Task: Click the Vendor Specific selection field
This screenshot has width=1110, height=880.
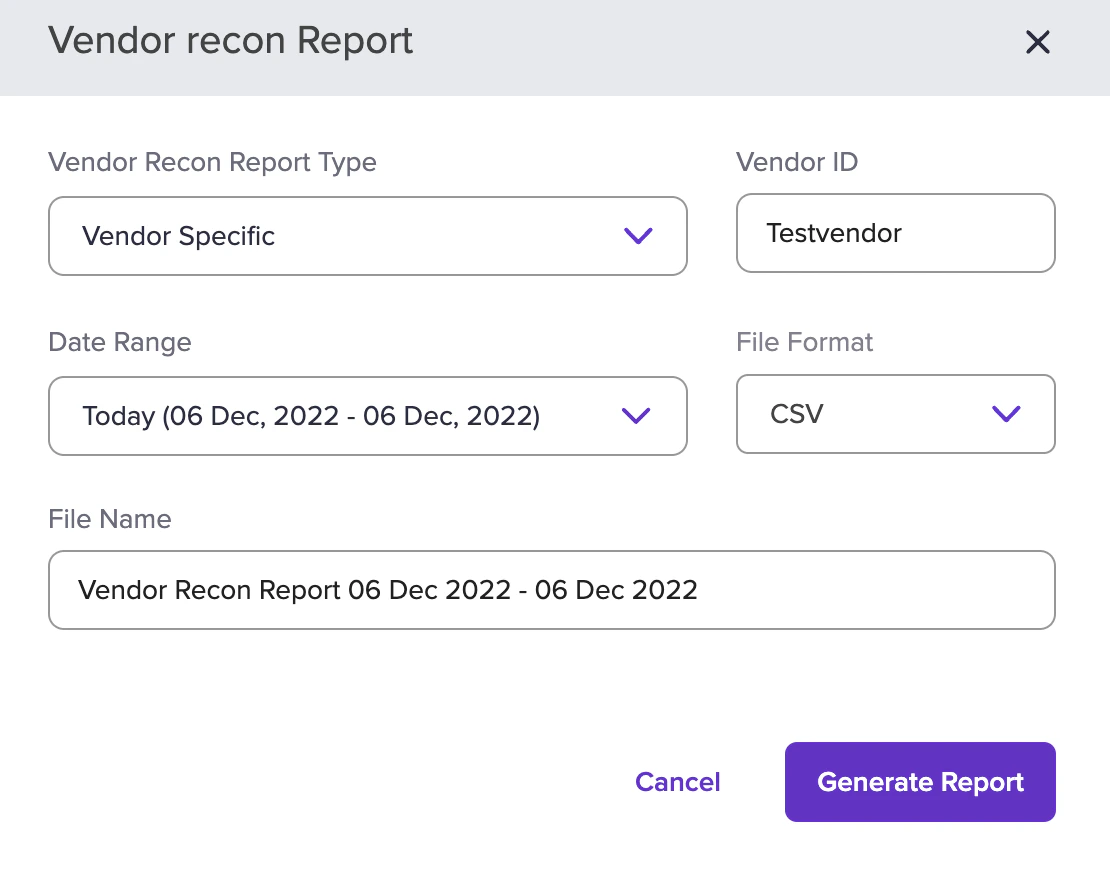Action: (300, 236)
